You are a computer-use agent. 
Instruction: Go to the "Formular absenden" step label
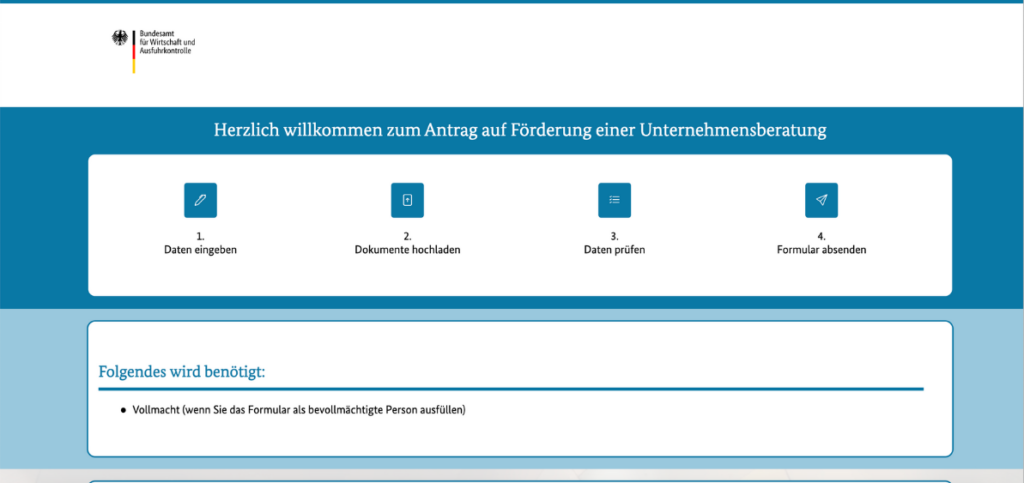pyautogui.click(x=821, y=250)
